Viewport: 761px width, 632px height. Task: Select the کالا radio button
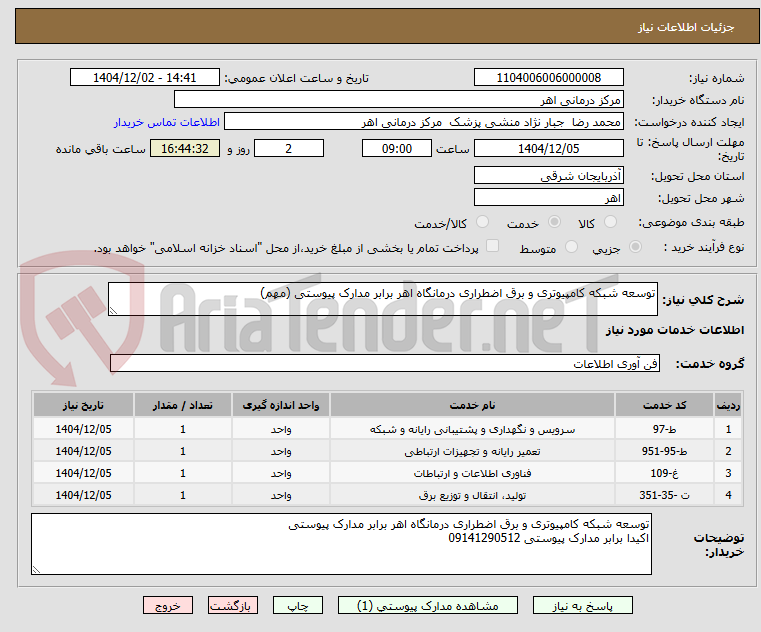(610, 222)
